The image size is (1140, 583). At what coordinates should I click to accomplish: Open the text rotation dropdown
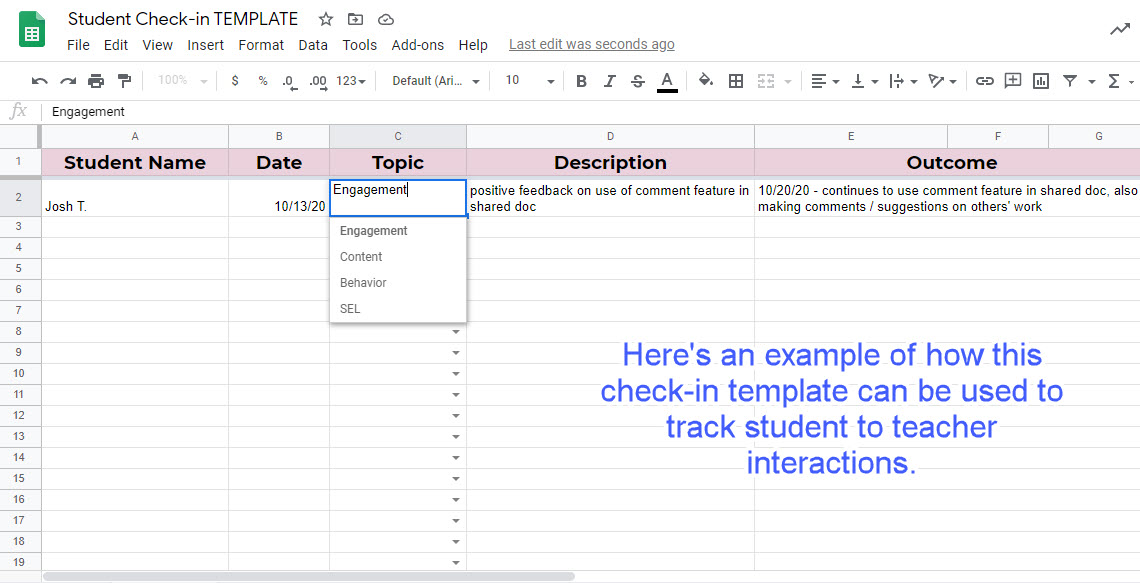point(942,81)
